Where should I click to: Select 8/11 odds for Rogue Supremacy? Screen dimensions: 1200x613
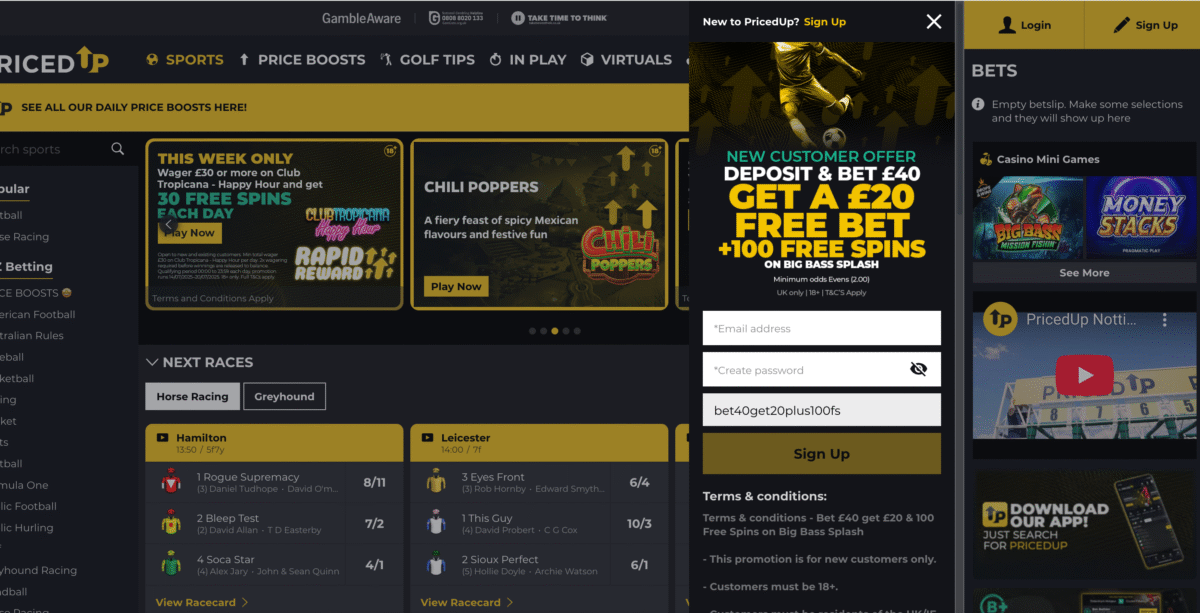pyautogui.click(x=375, y=482)
